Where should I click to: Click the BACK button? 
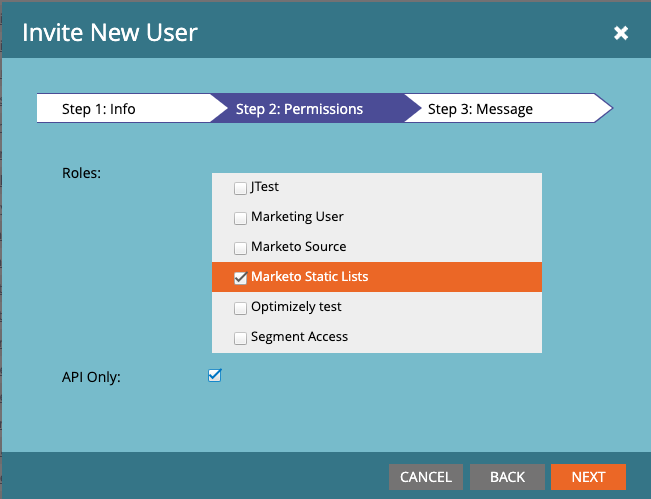coord(507,477)
